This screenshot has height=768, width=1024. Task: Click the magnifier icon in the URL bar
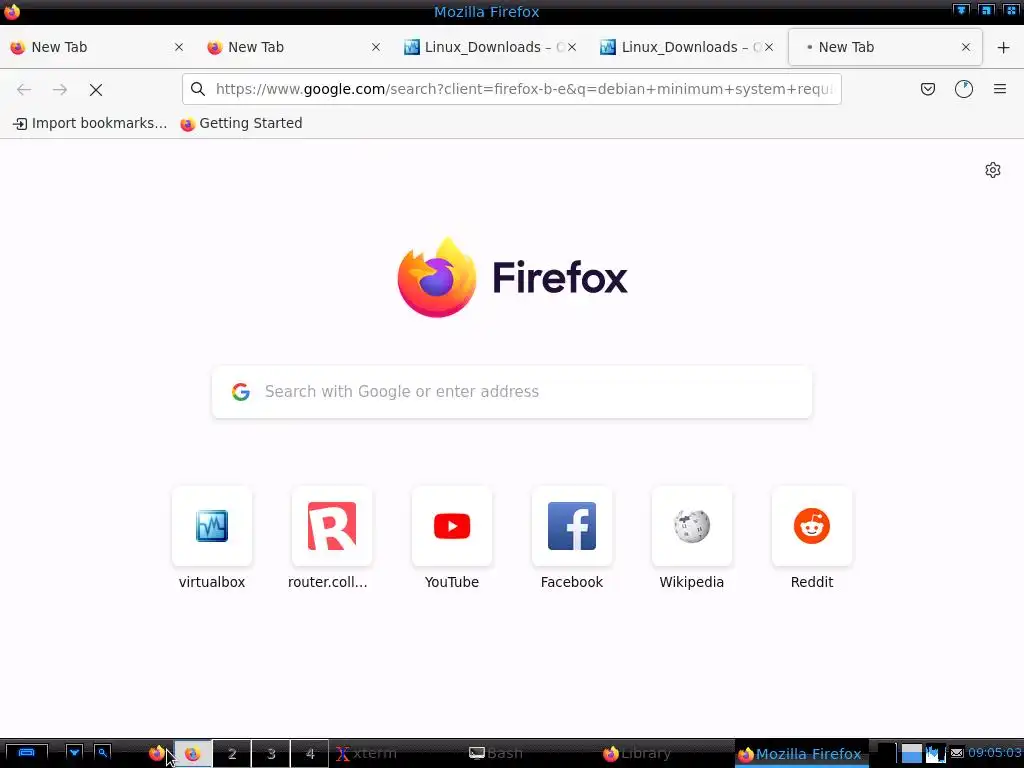pyautogui.click(x=198, y=89)
